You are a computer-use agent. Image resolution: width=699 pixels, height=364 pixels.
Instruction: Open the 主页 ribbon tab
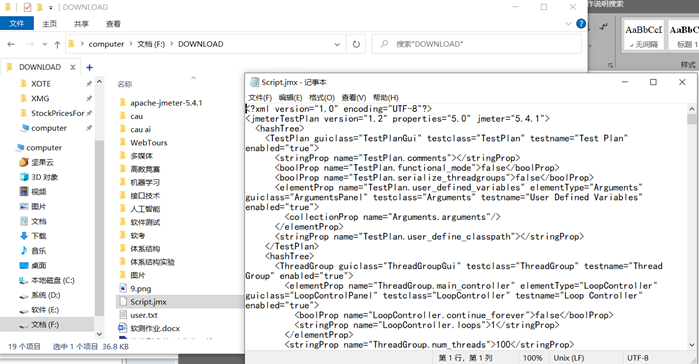49,24
